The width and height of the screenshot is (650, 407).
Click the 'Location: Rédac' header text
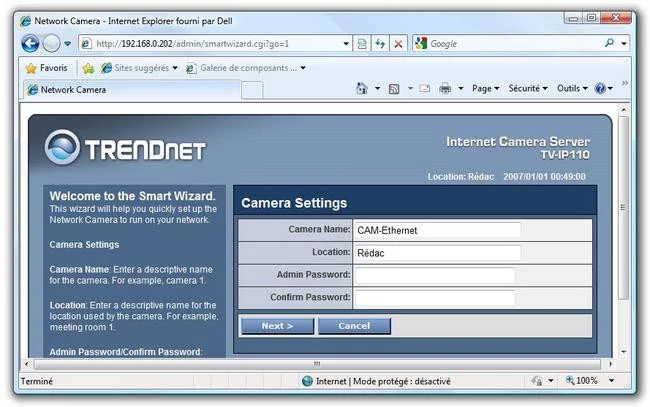click(461, 177)
